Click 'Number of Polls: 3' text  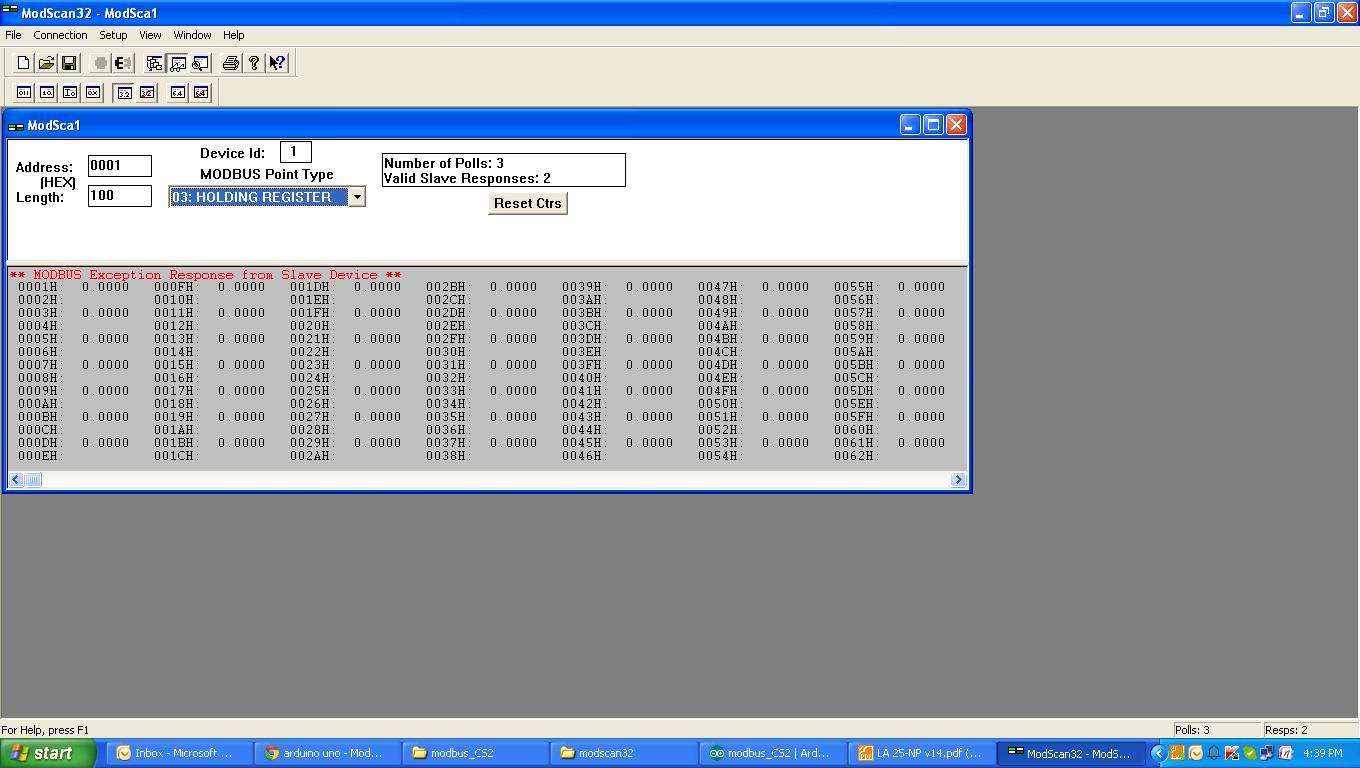(444, 163)
